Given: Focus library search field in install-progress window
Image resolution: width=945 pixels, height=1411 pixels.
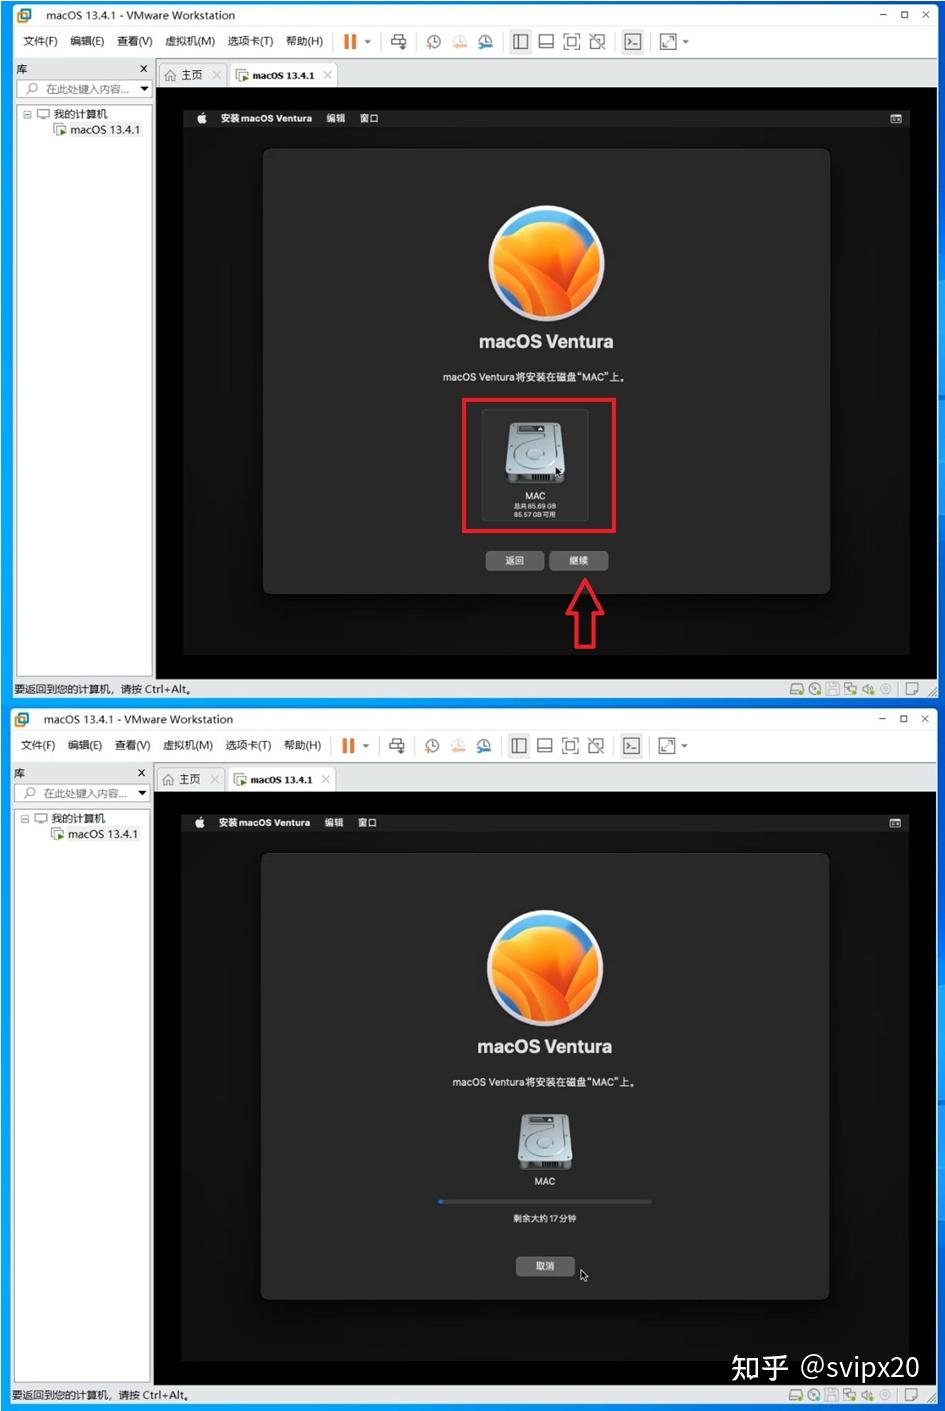Looking at the screenshot, I should pos(81,793).
